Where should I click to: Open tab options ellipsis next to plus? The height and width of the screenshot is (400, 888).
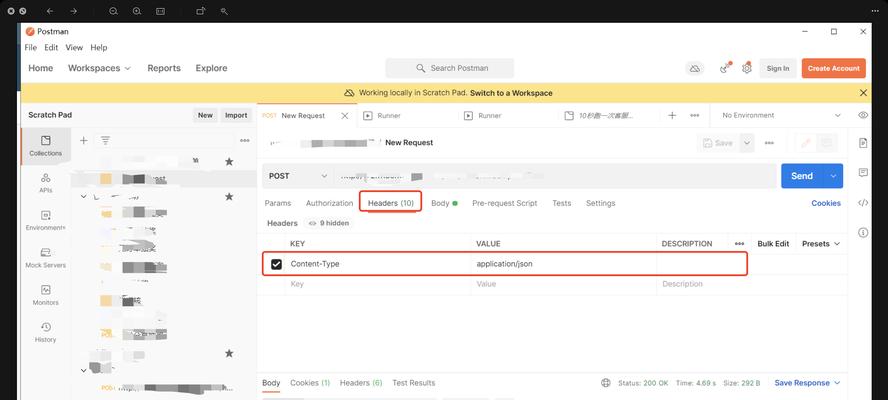pos(695,116)
